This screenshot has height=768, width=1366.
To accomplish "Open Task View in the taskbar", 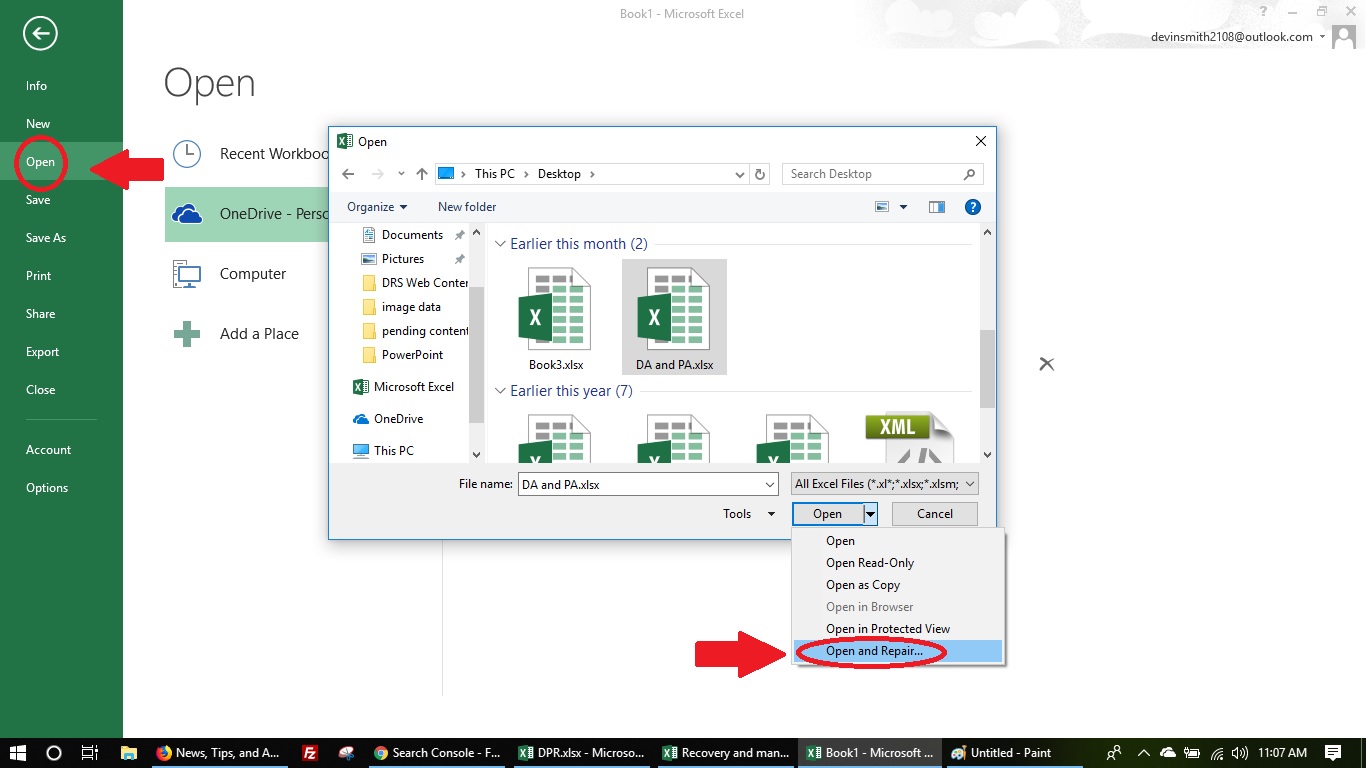I will pos(90,753).
